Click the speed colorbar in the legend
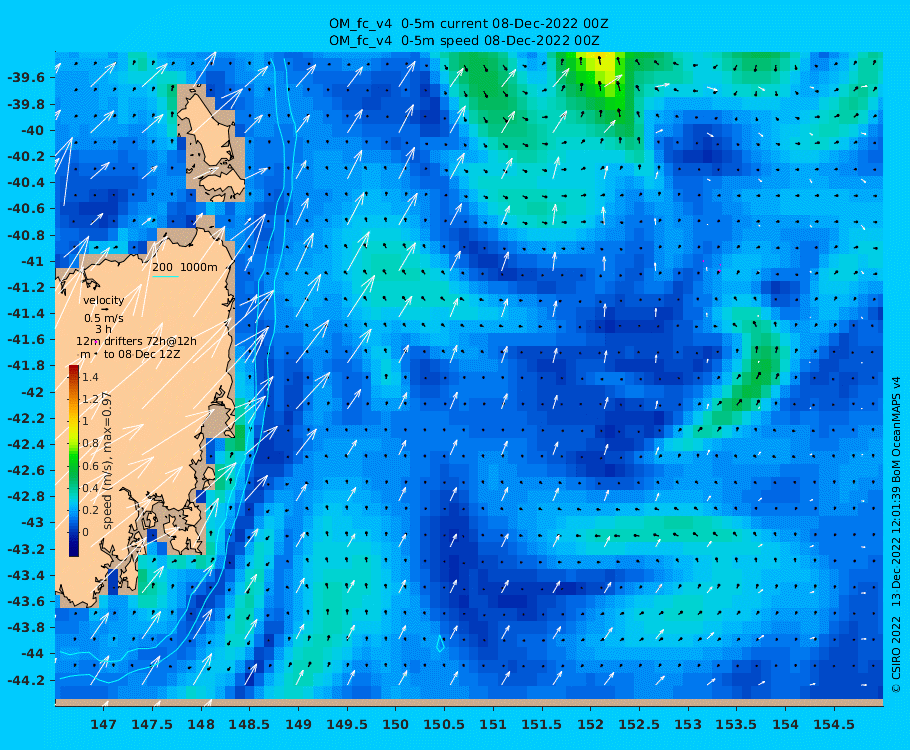The height and width of the screenshot is (750, 910). 74,460
